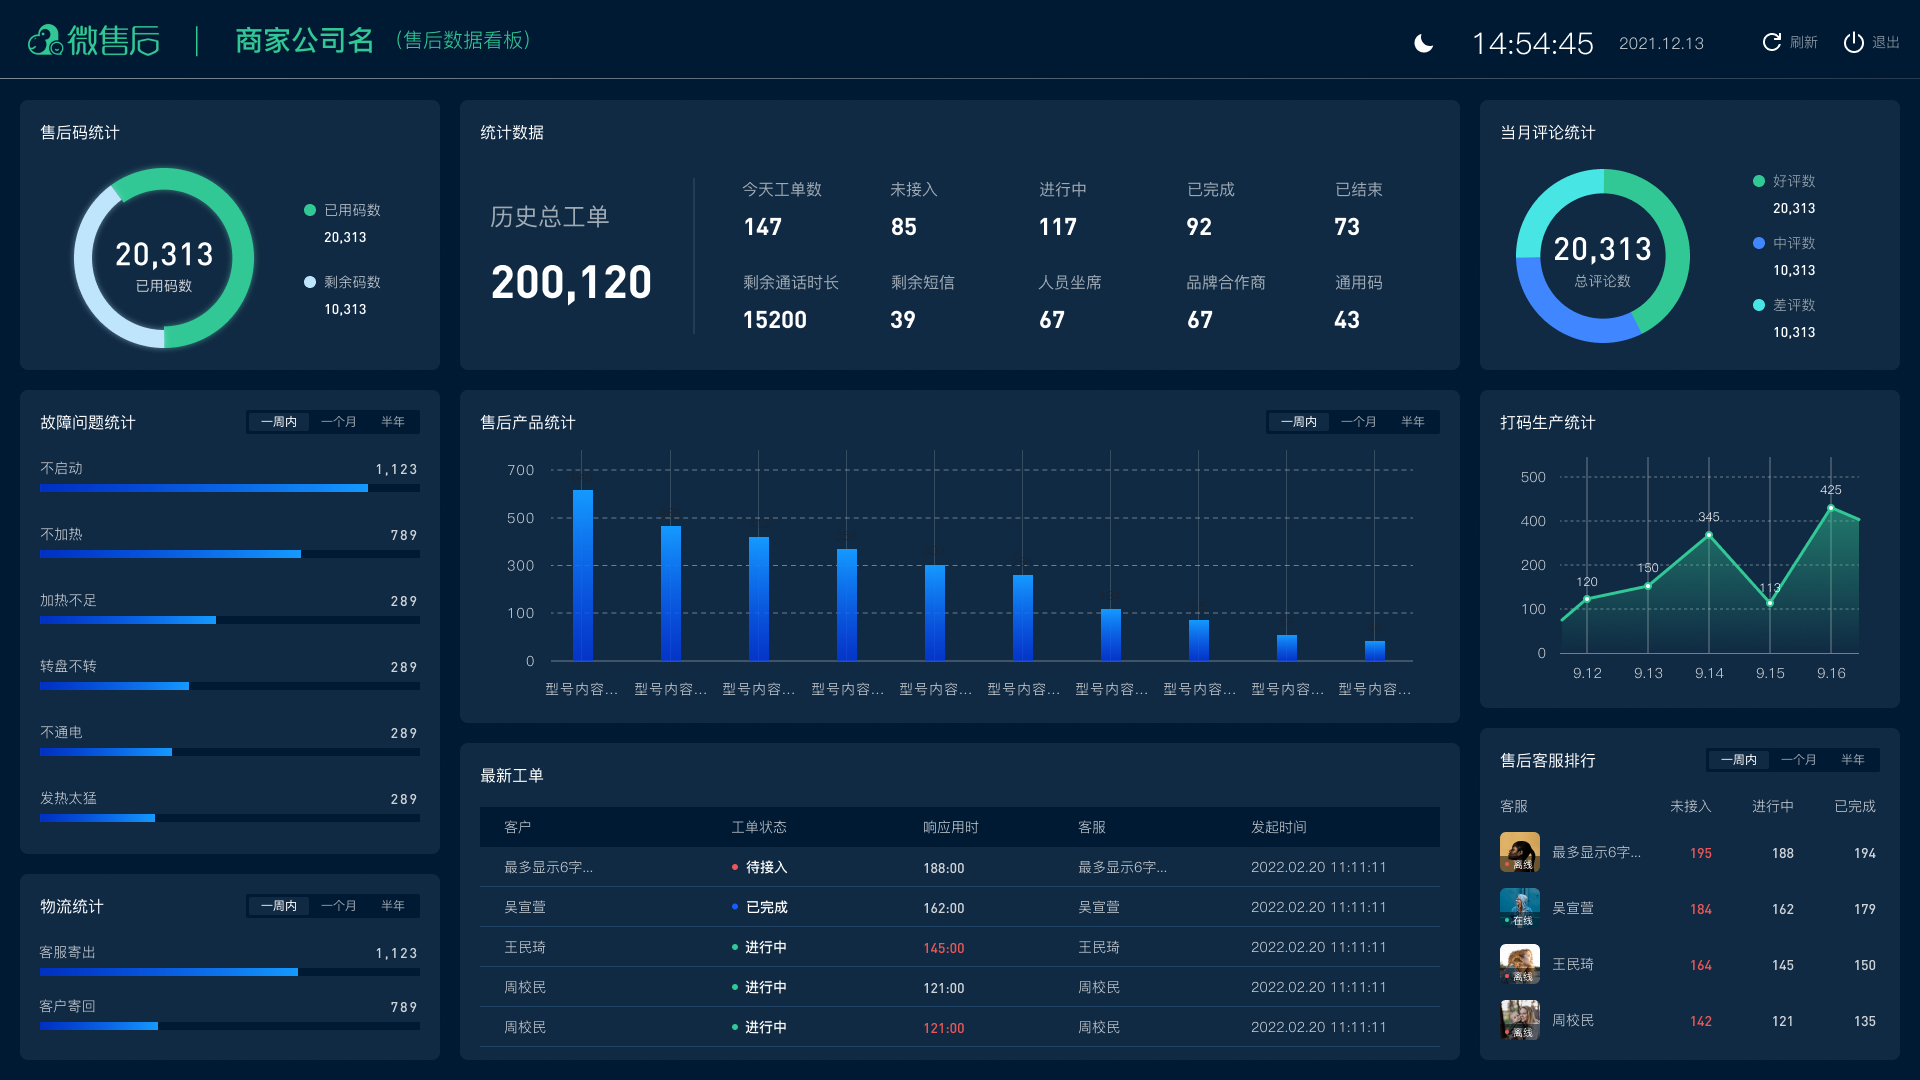Click the tallest bar in product chart
The width and height of the screenshot is (1920, 1080).
pyautogui.click(x=583, y=575)
